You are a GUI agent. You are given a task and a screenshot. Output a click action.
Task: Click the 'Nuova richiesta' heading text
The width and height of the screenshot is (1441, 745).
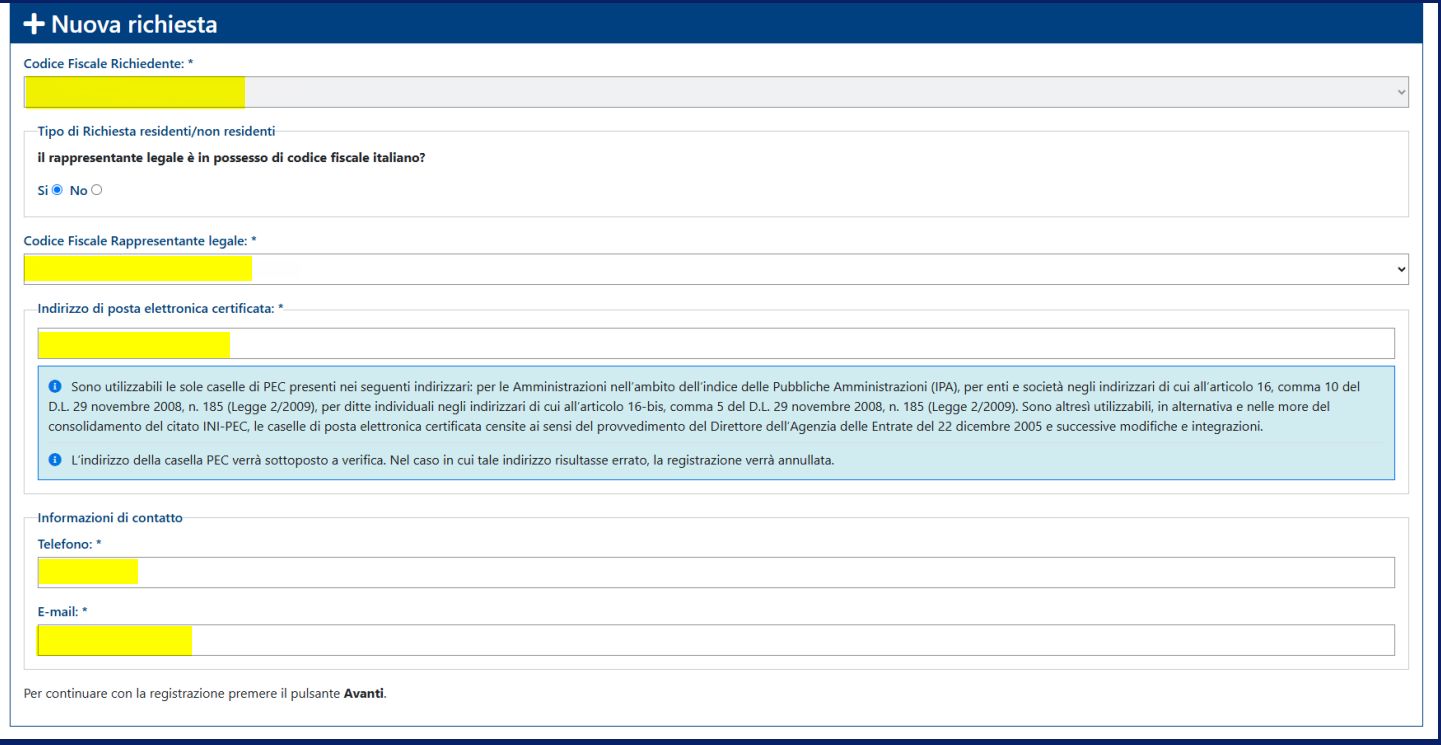coord(134,24)
